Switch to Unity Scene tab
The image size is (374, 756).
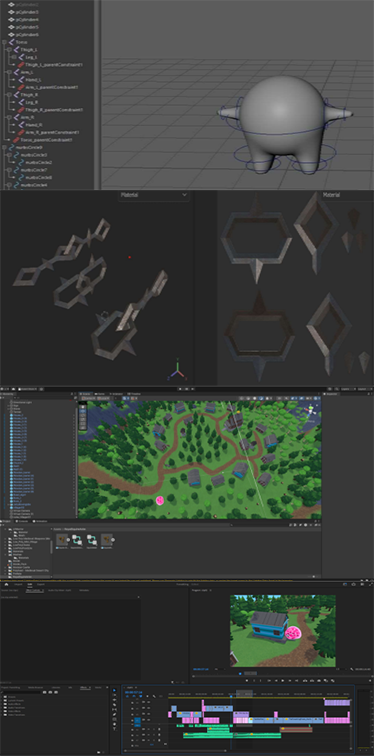(85, 394)
